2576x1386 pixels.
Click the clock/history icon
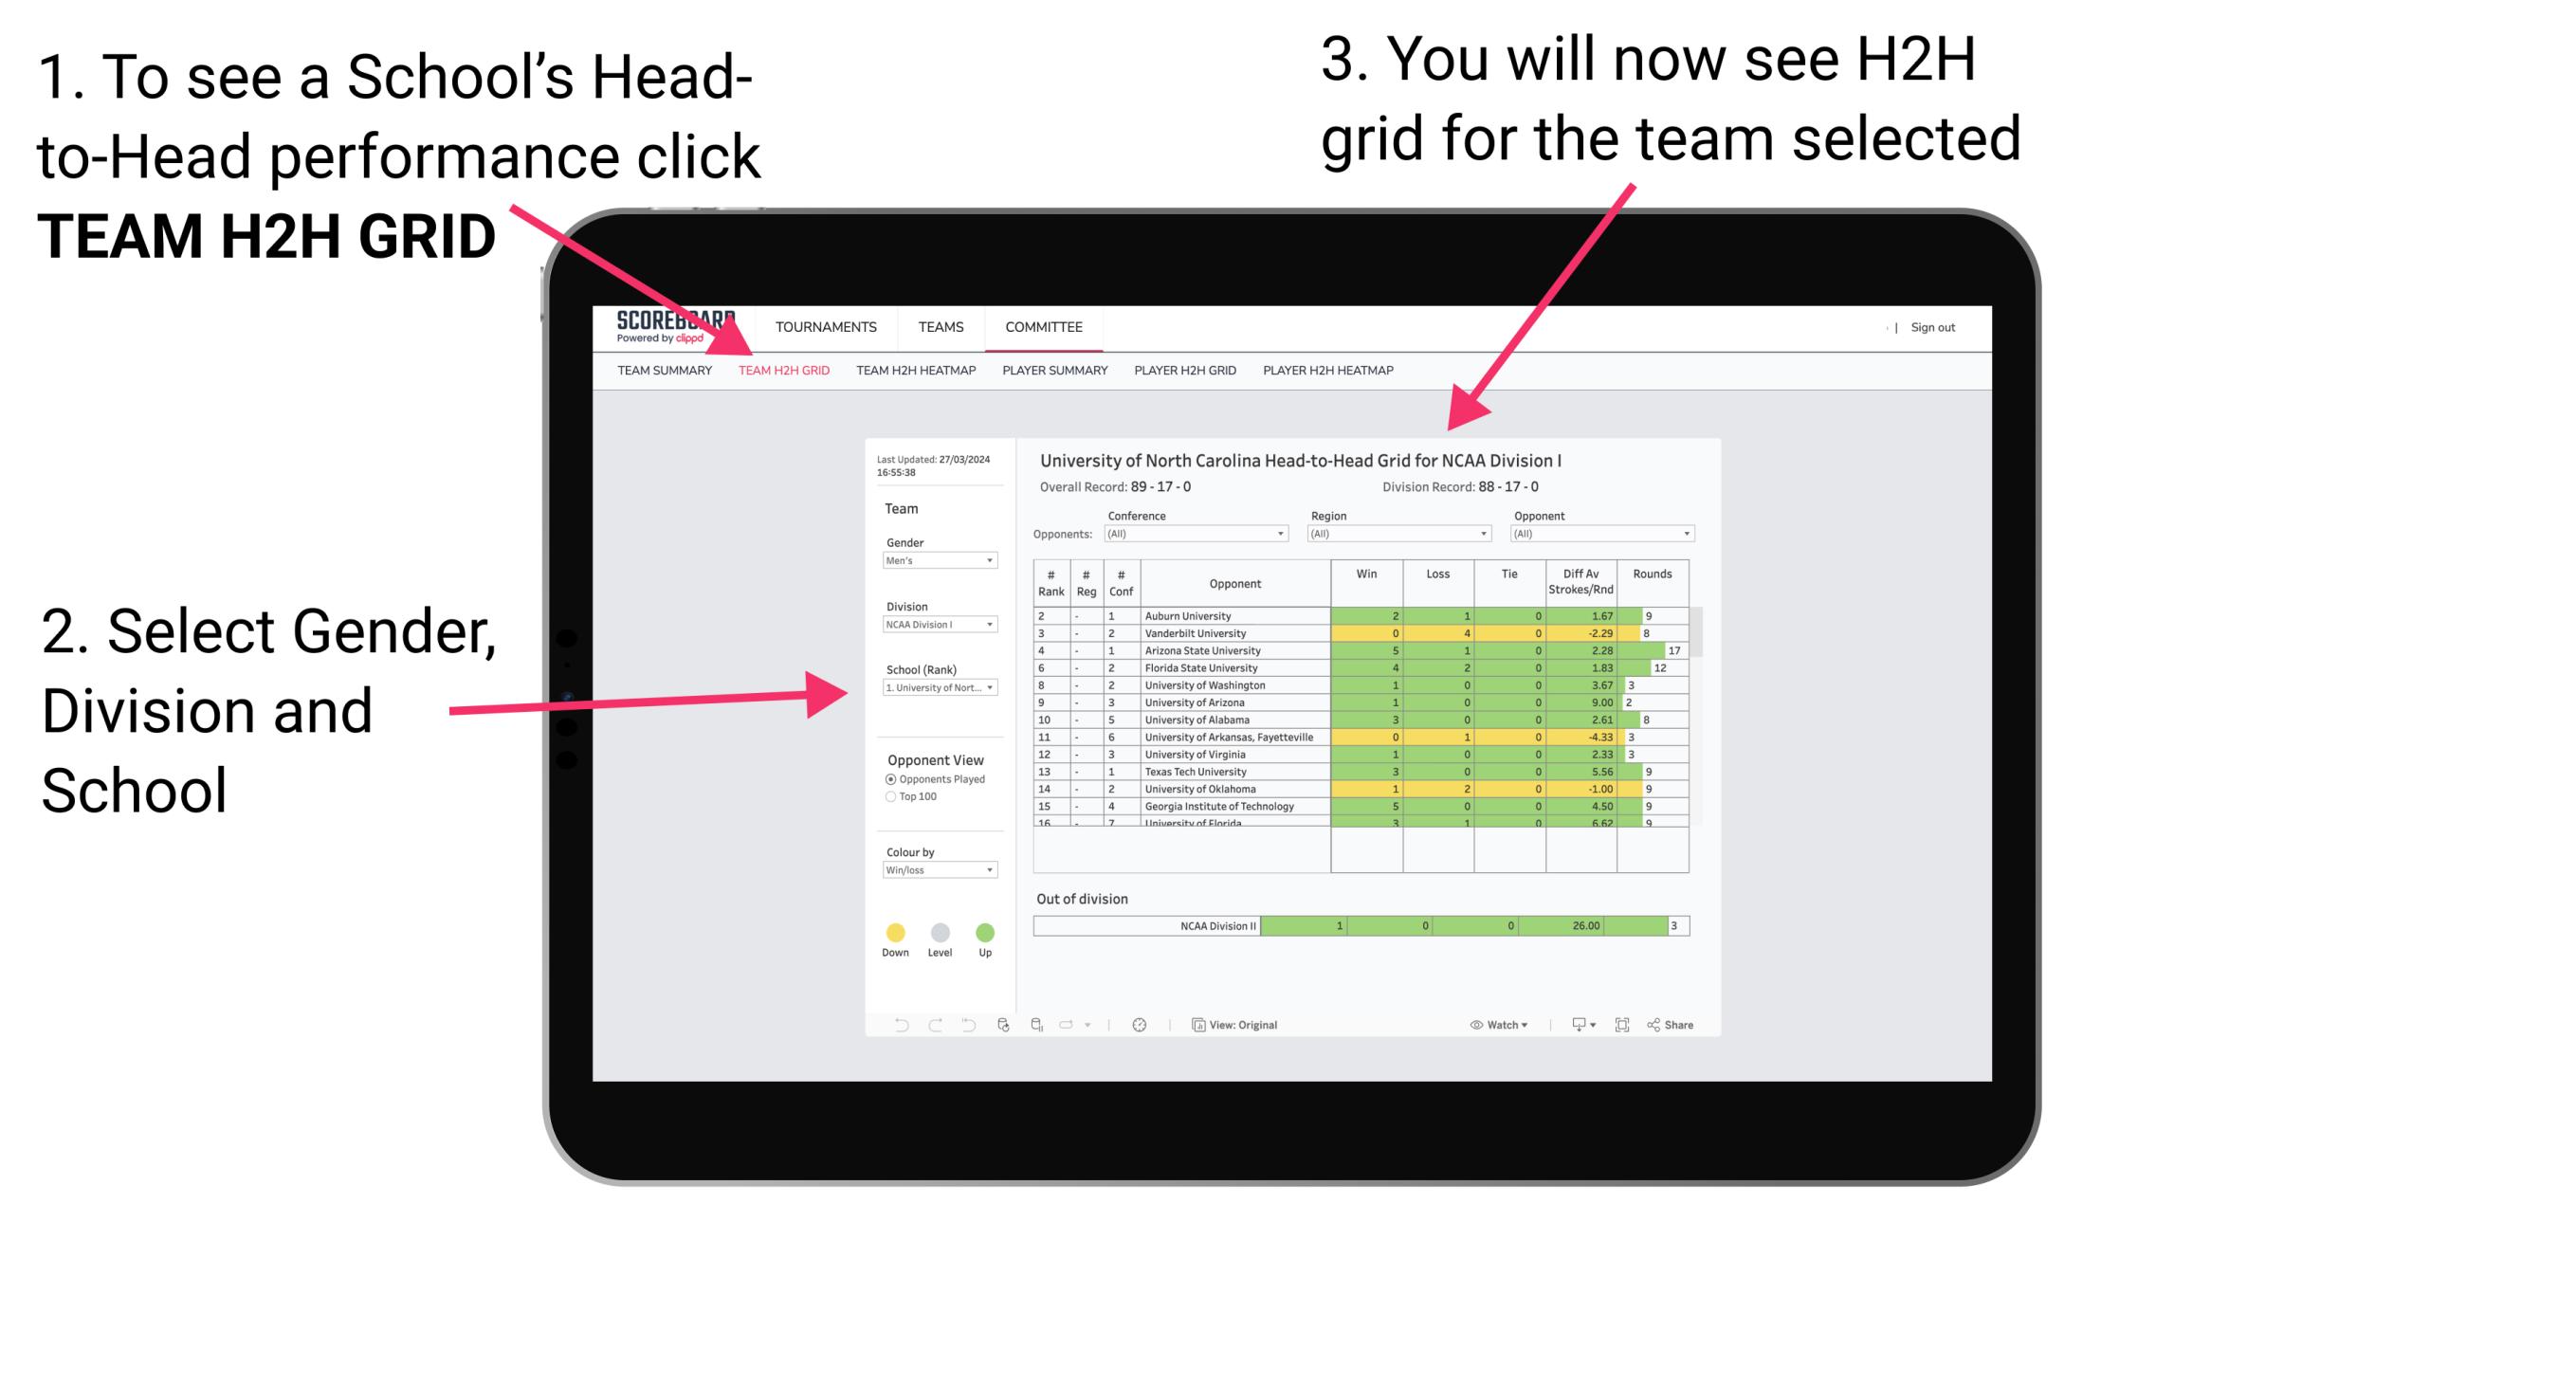pos(1139,1024)
